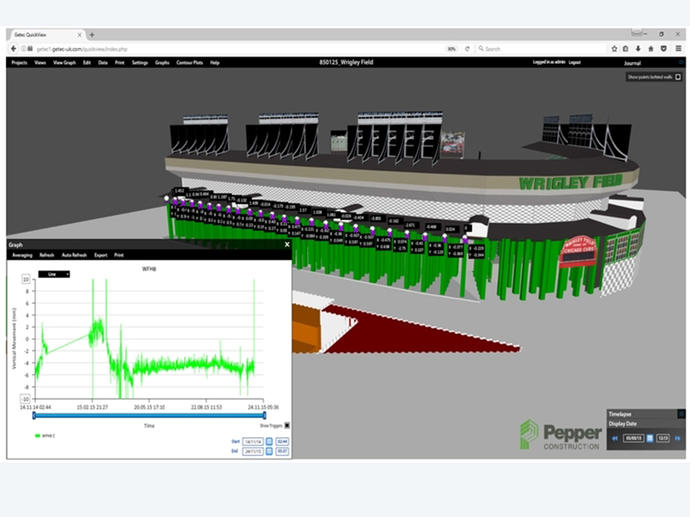Click the y-axis minimum value box -10
Image resolution: width=690 pixels, height=517 pixels.
[26, 399]
